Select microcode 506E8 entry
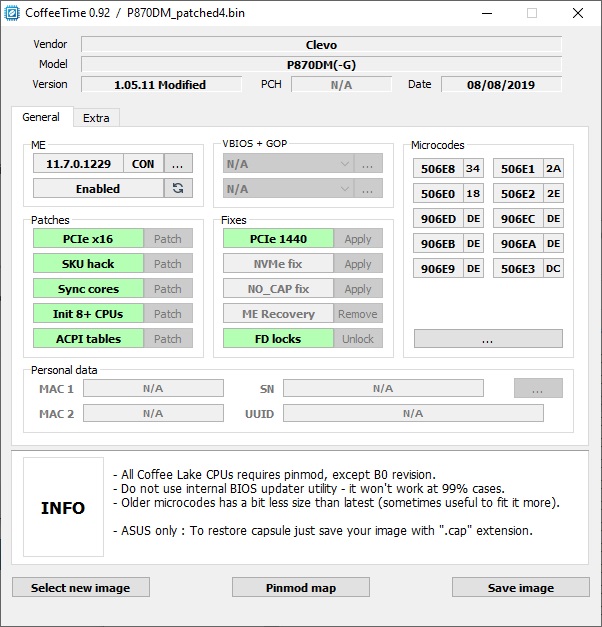Viewport: 602px width, 627px height. pos(438,168)
